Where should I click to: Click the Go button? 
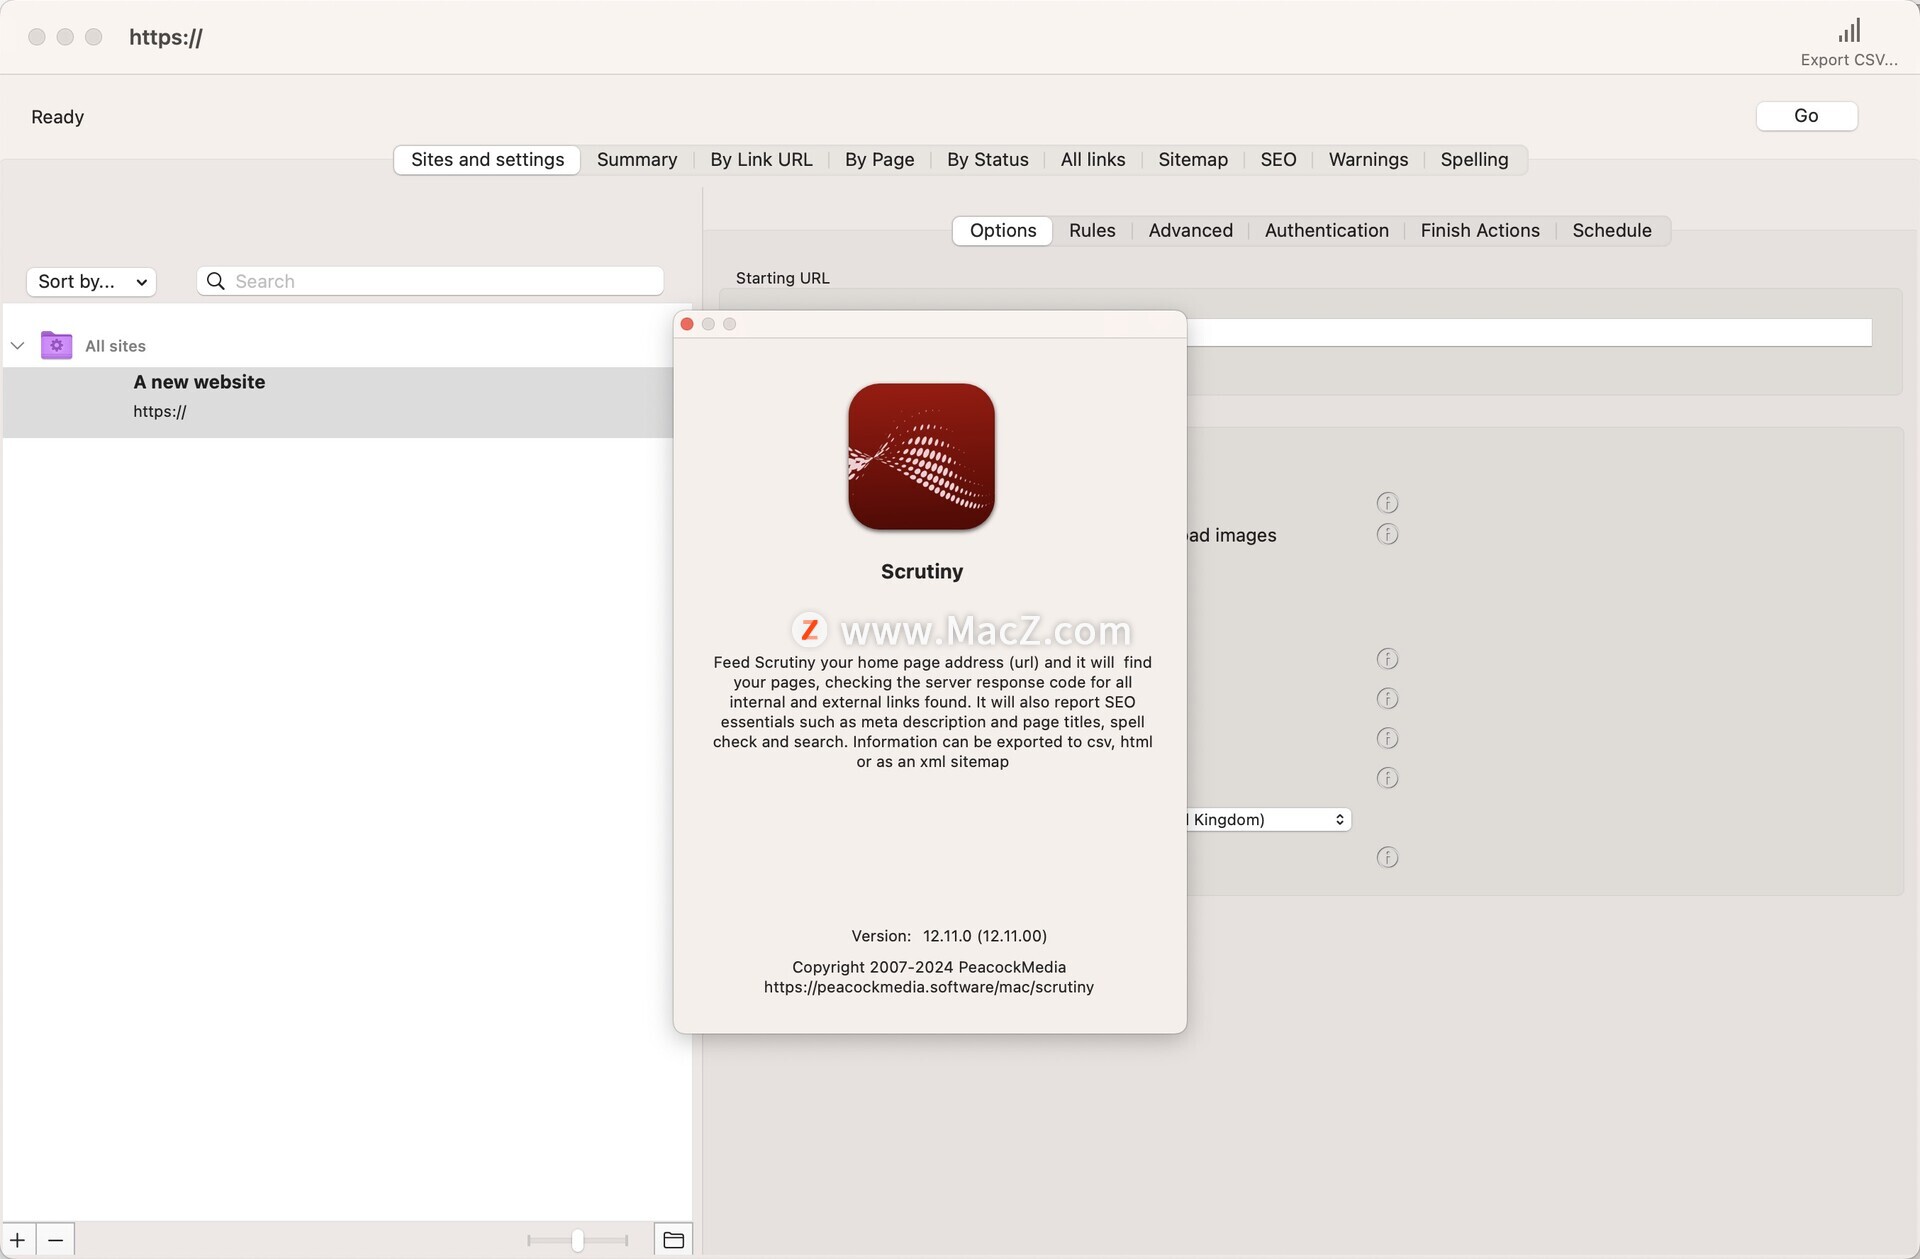click(1806, 116)
